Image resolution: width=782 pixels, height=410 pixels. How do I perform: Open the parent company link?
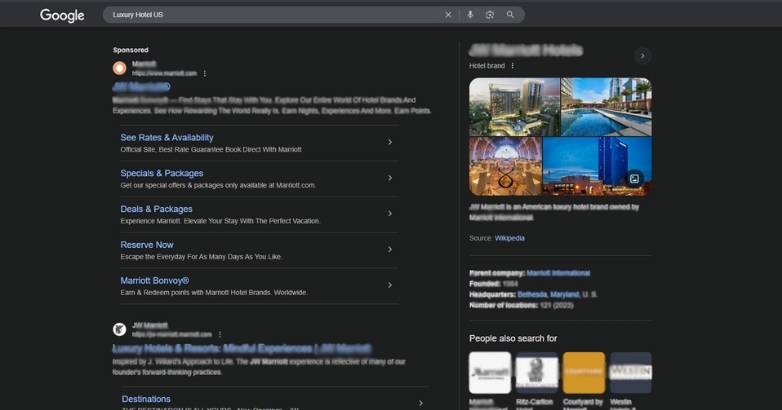click(x=558, y=273)
